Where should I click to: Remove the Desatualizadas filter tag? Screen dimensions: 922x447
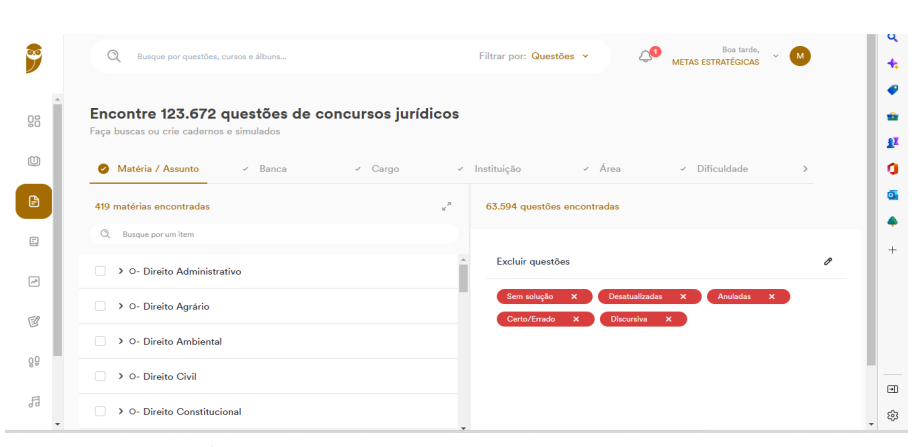coord(683,297)
